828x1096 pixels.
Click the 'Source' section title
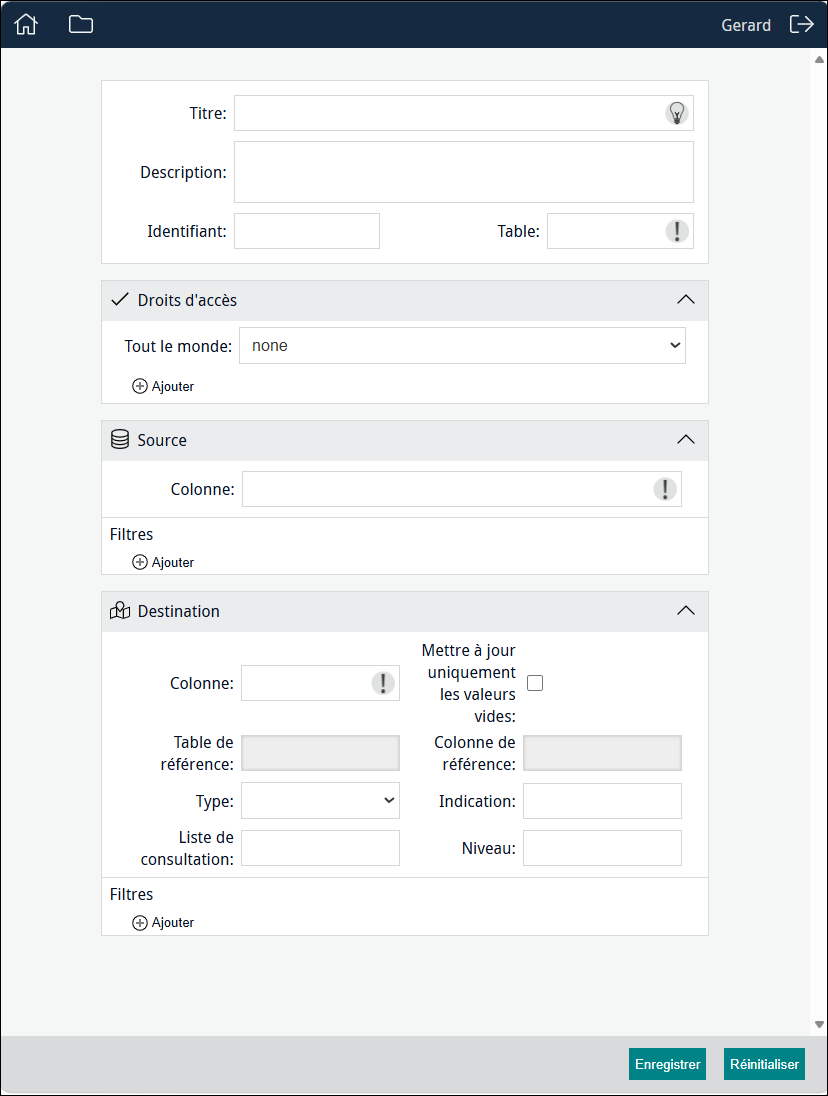162,440
